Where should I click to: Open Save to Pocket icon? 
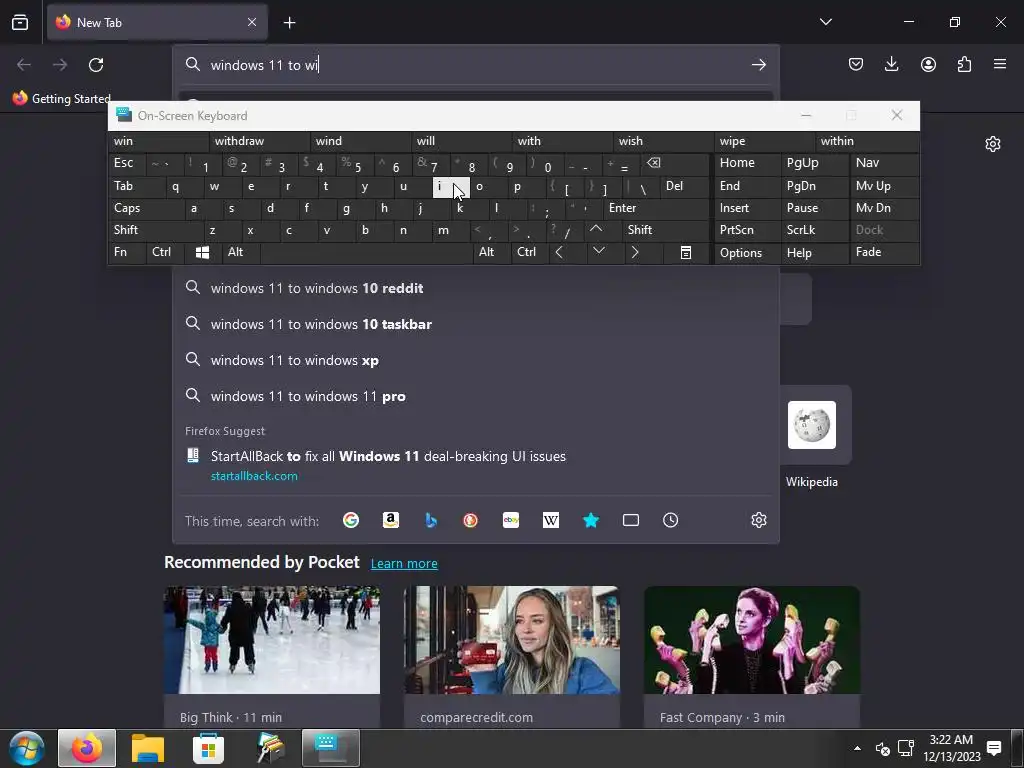[x=856, y=64]
